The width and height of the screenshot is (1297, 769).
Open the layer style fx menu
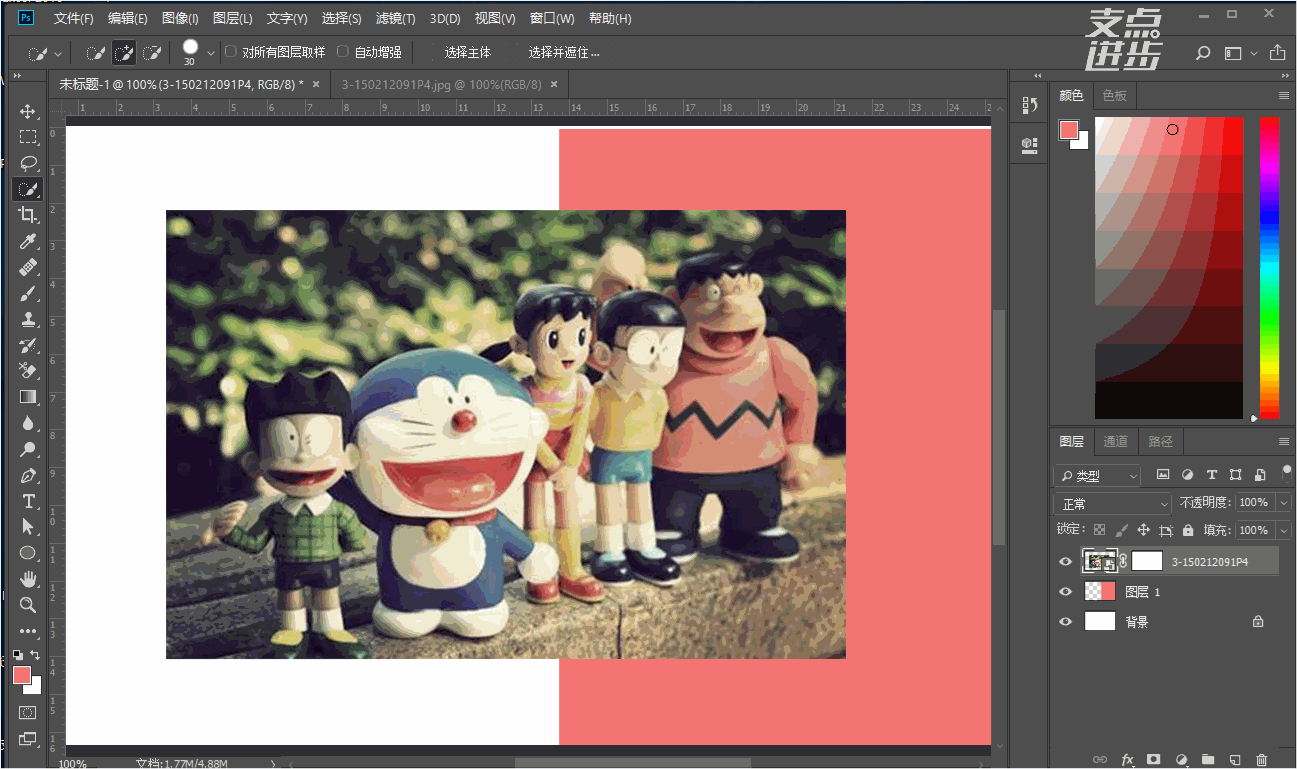[1127, 760]
